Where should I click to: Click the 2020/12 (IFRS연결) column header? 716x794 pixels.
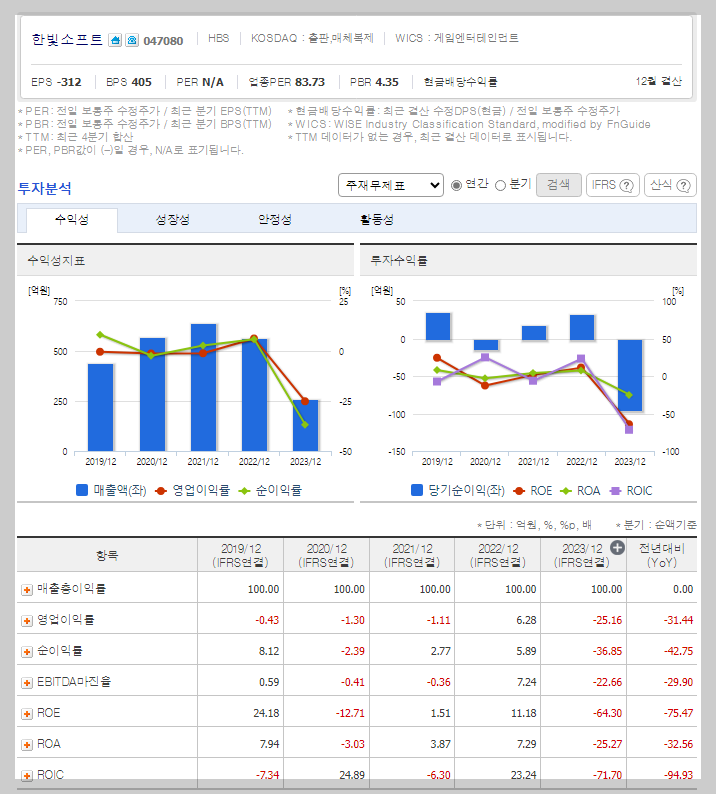326,555
